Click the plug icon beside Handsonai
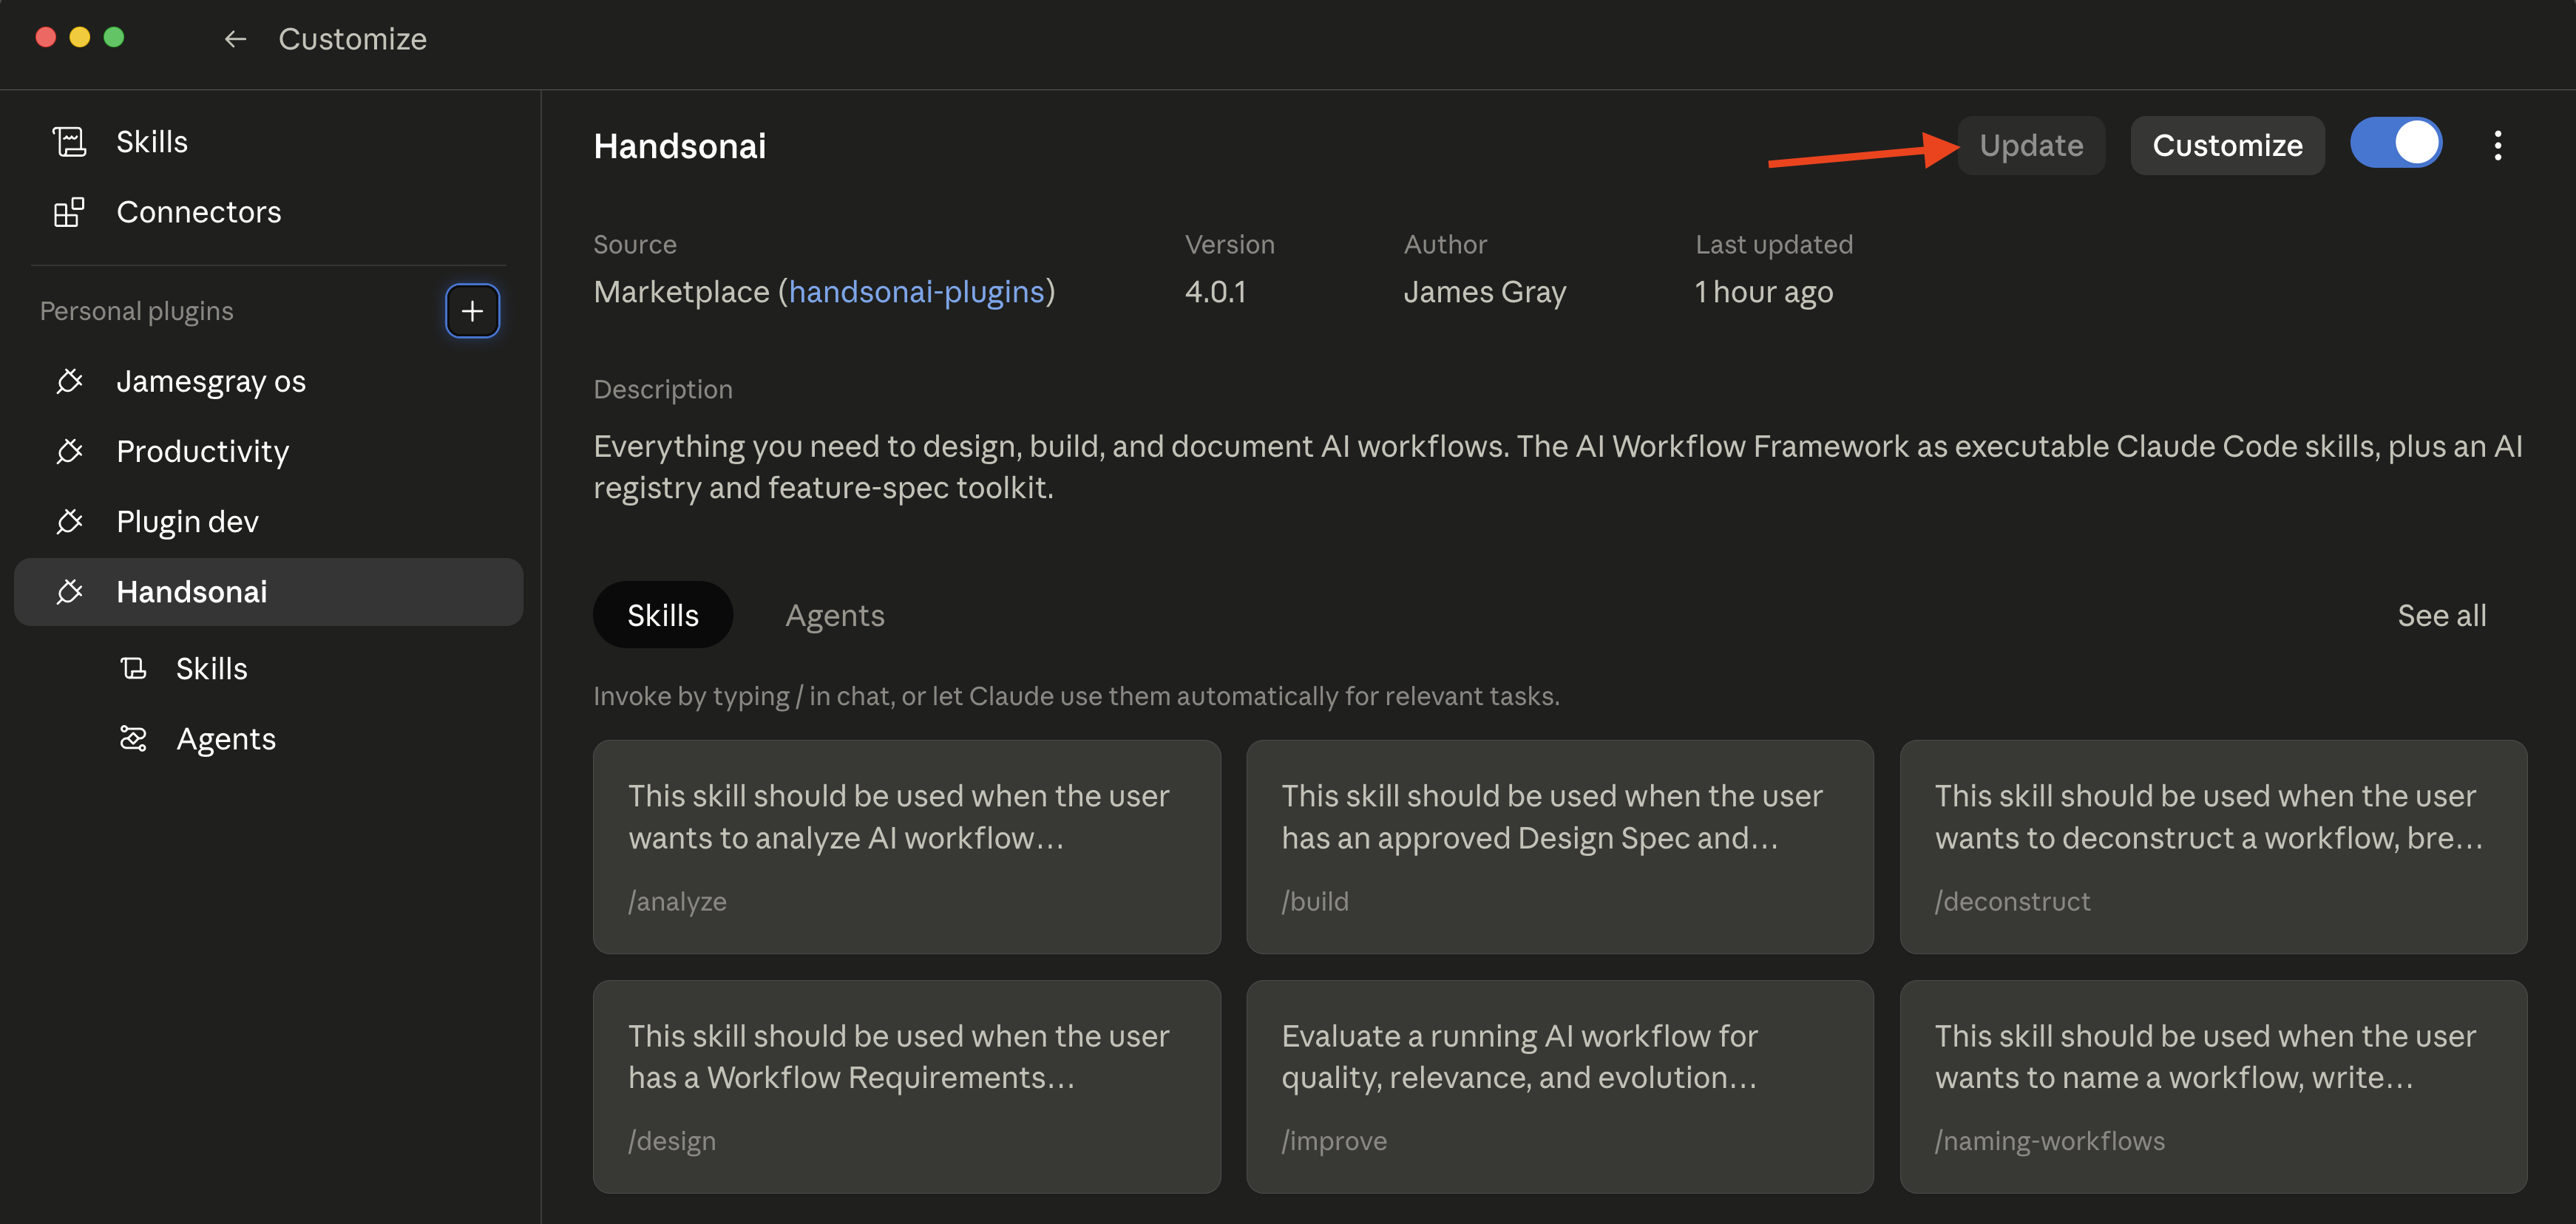The width and height of the screenshot is (2576, 1224). coord(70,592)
